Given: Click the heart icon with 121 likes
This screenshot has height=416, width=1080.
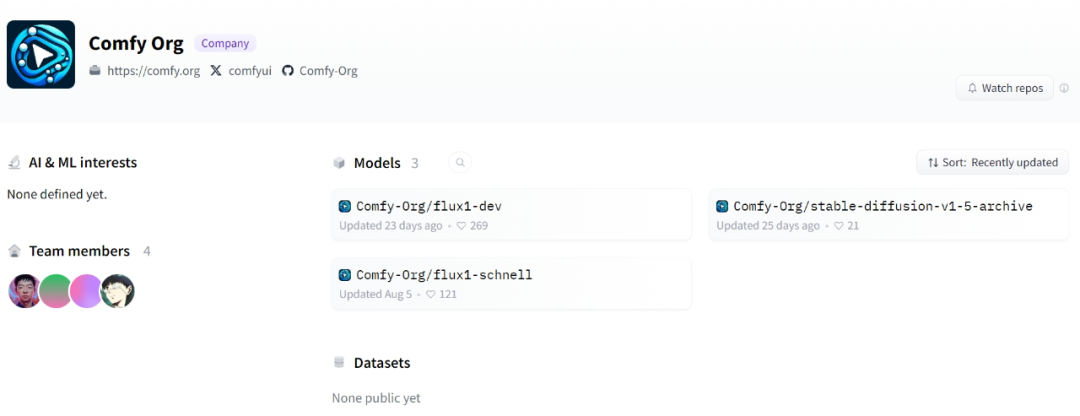Looking at the screenshot, I should pos(431,294).
